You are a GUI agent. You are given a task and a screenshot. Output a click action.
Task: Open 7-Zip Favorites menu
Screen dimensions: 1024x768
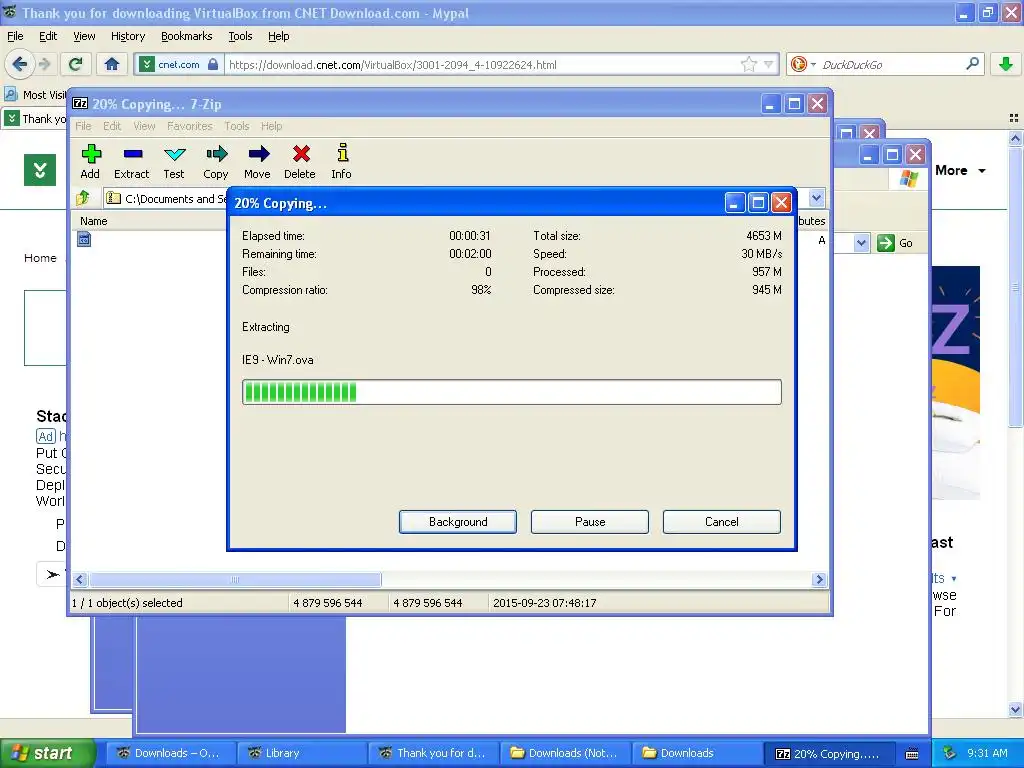point(189,126)
